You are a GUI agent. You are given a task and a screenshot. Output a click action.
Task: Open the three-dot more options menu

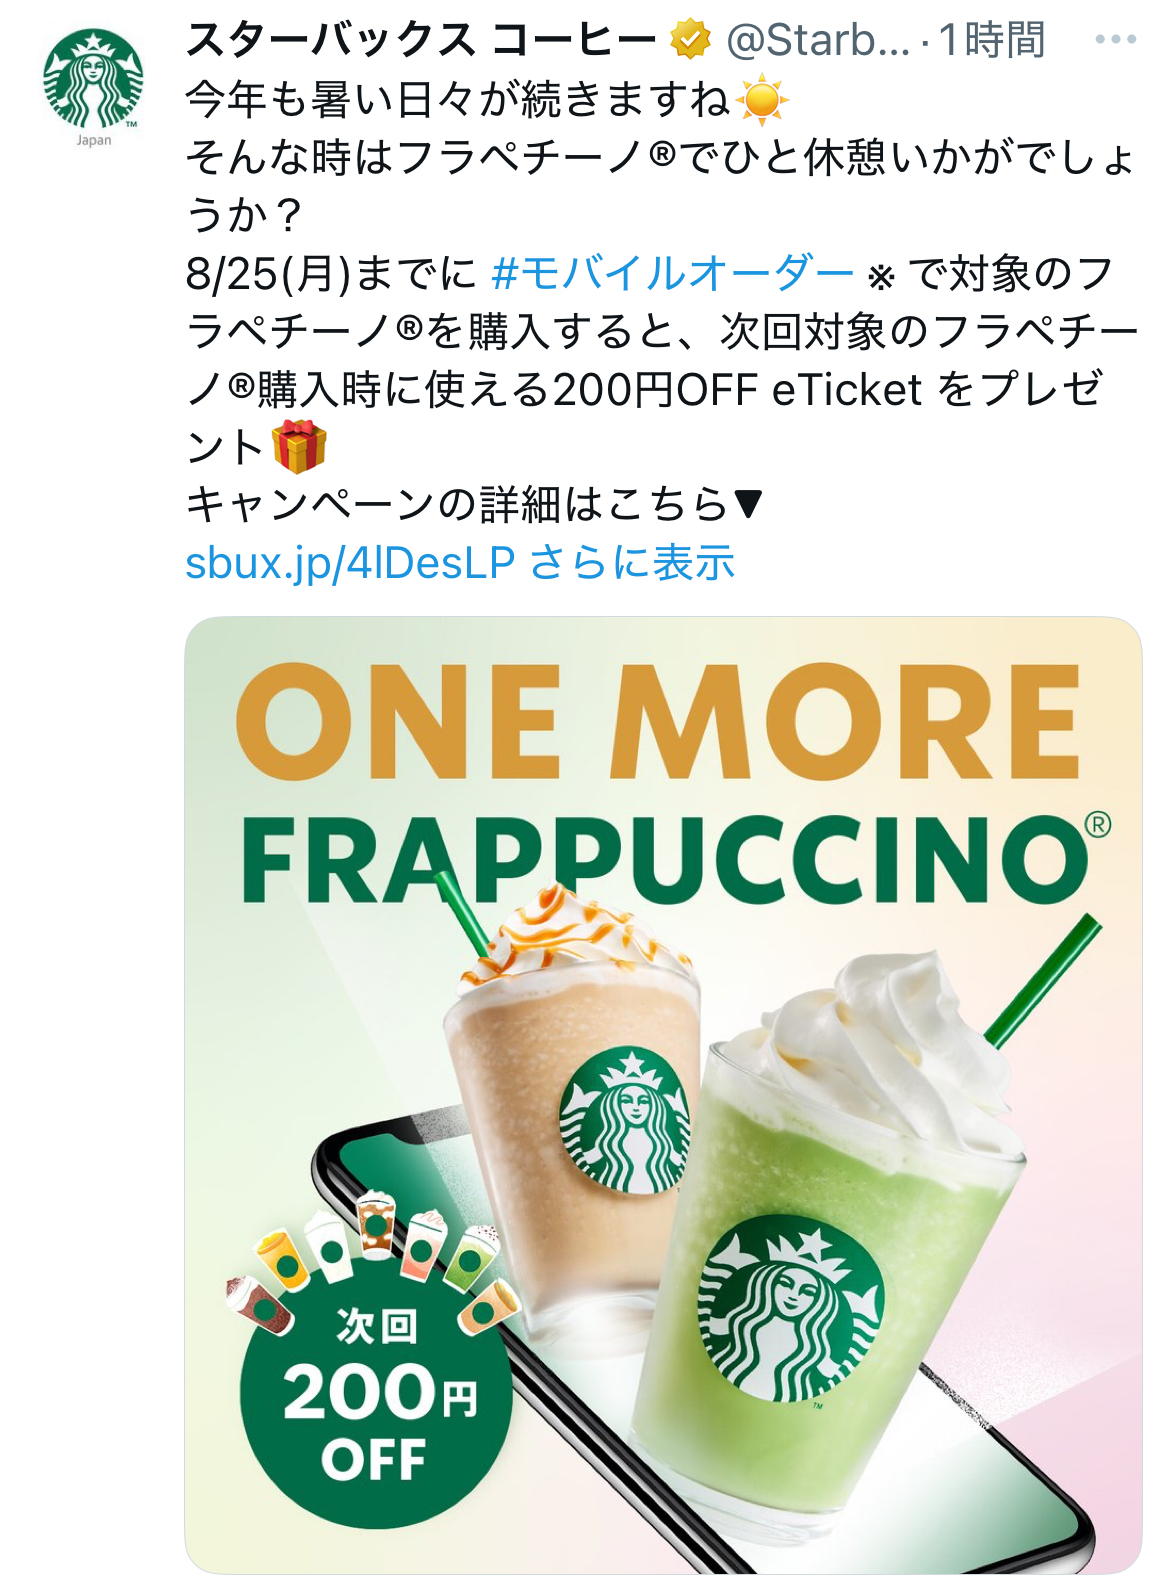tap(1116, 40)
